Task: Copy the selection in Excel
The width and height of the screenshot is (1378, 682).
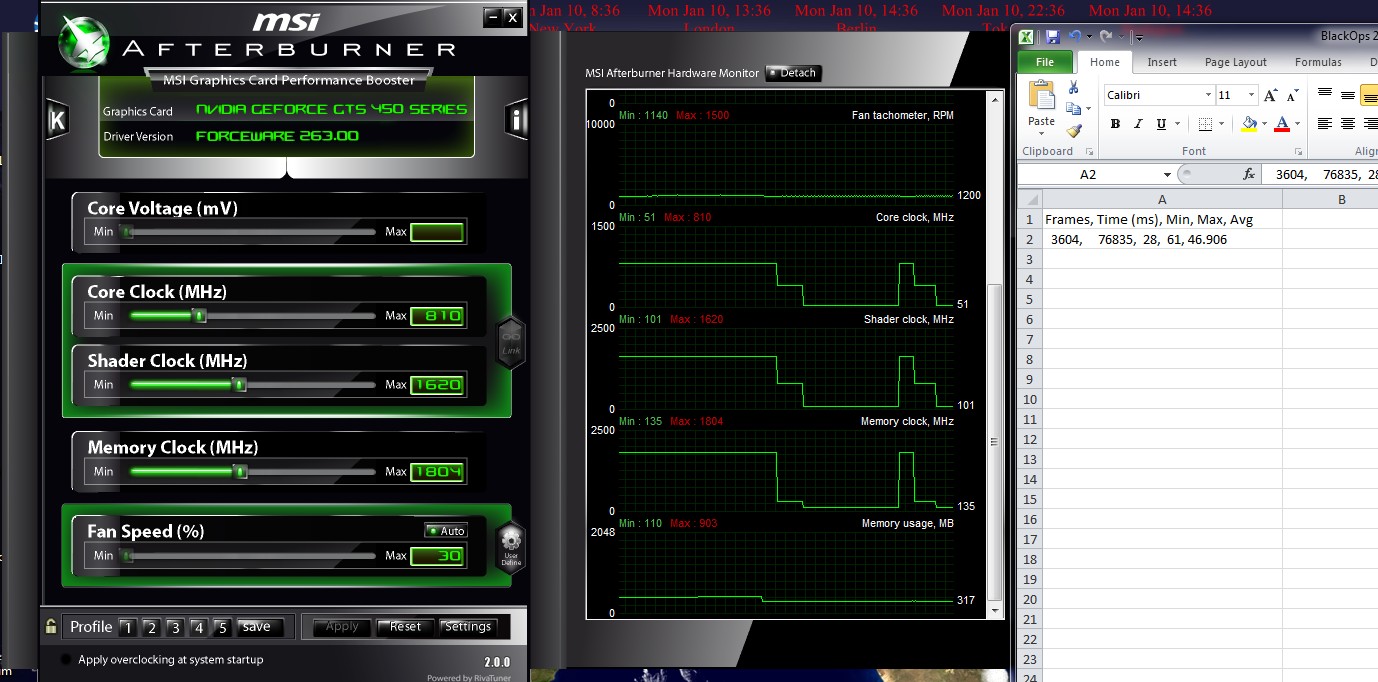Action: (x=1072, y=109)
